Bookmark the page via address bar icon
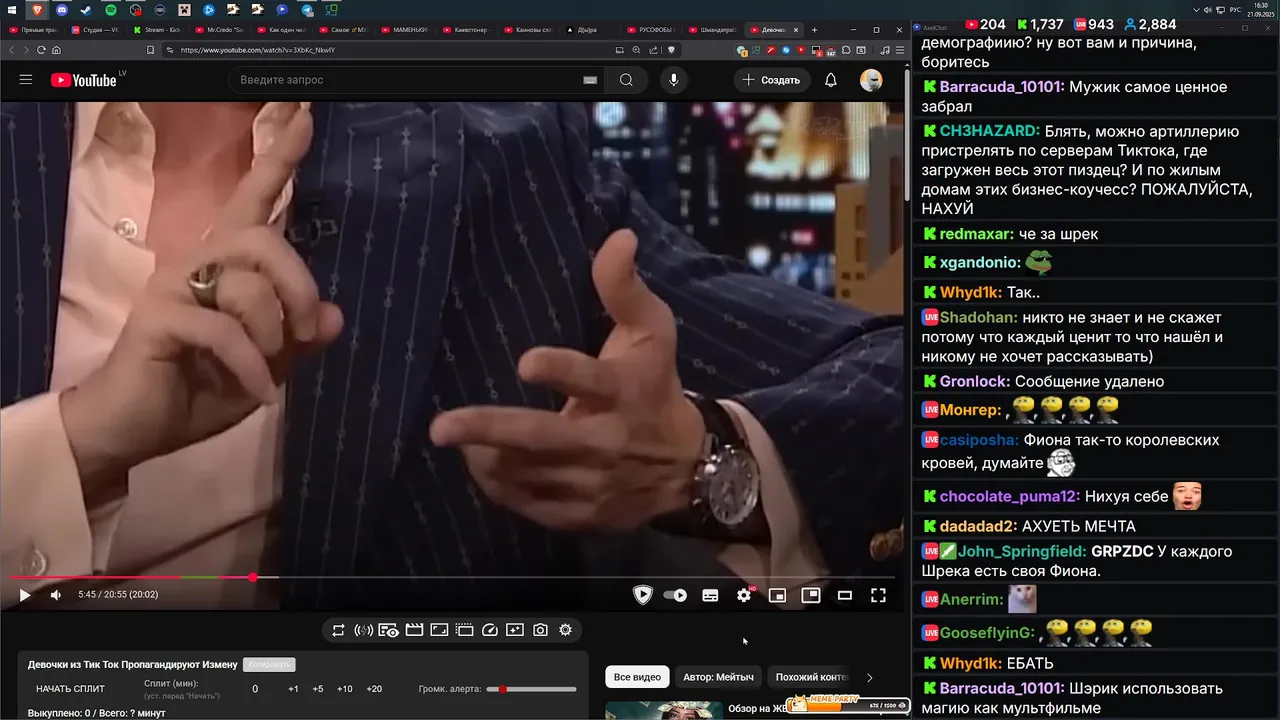The image size is (1280, 720). point(150,50)
